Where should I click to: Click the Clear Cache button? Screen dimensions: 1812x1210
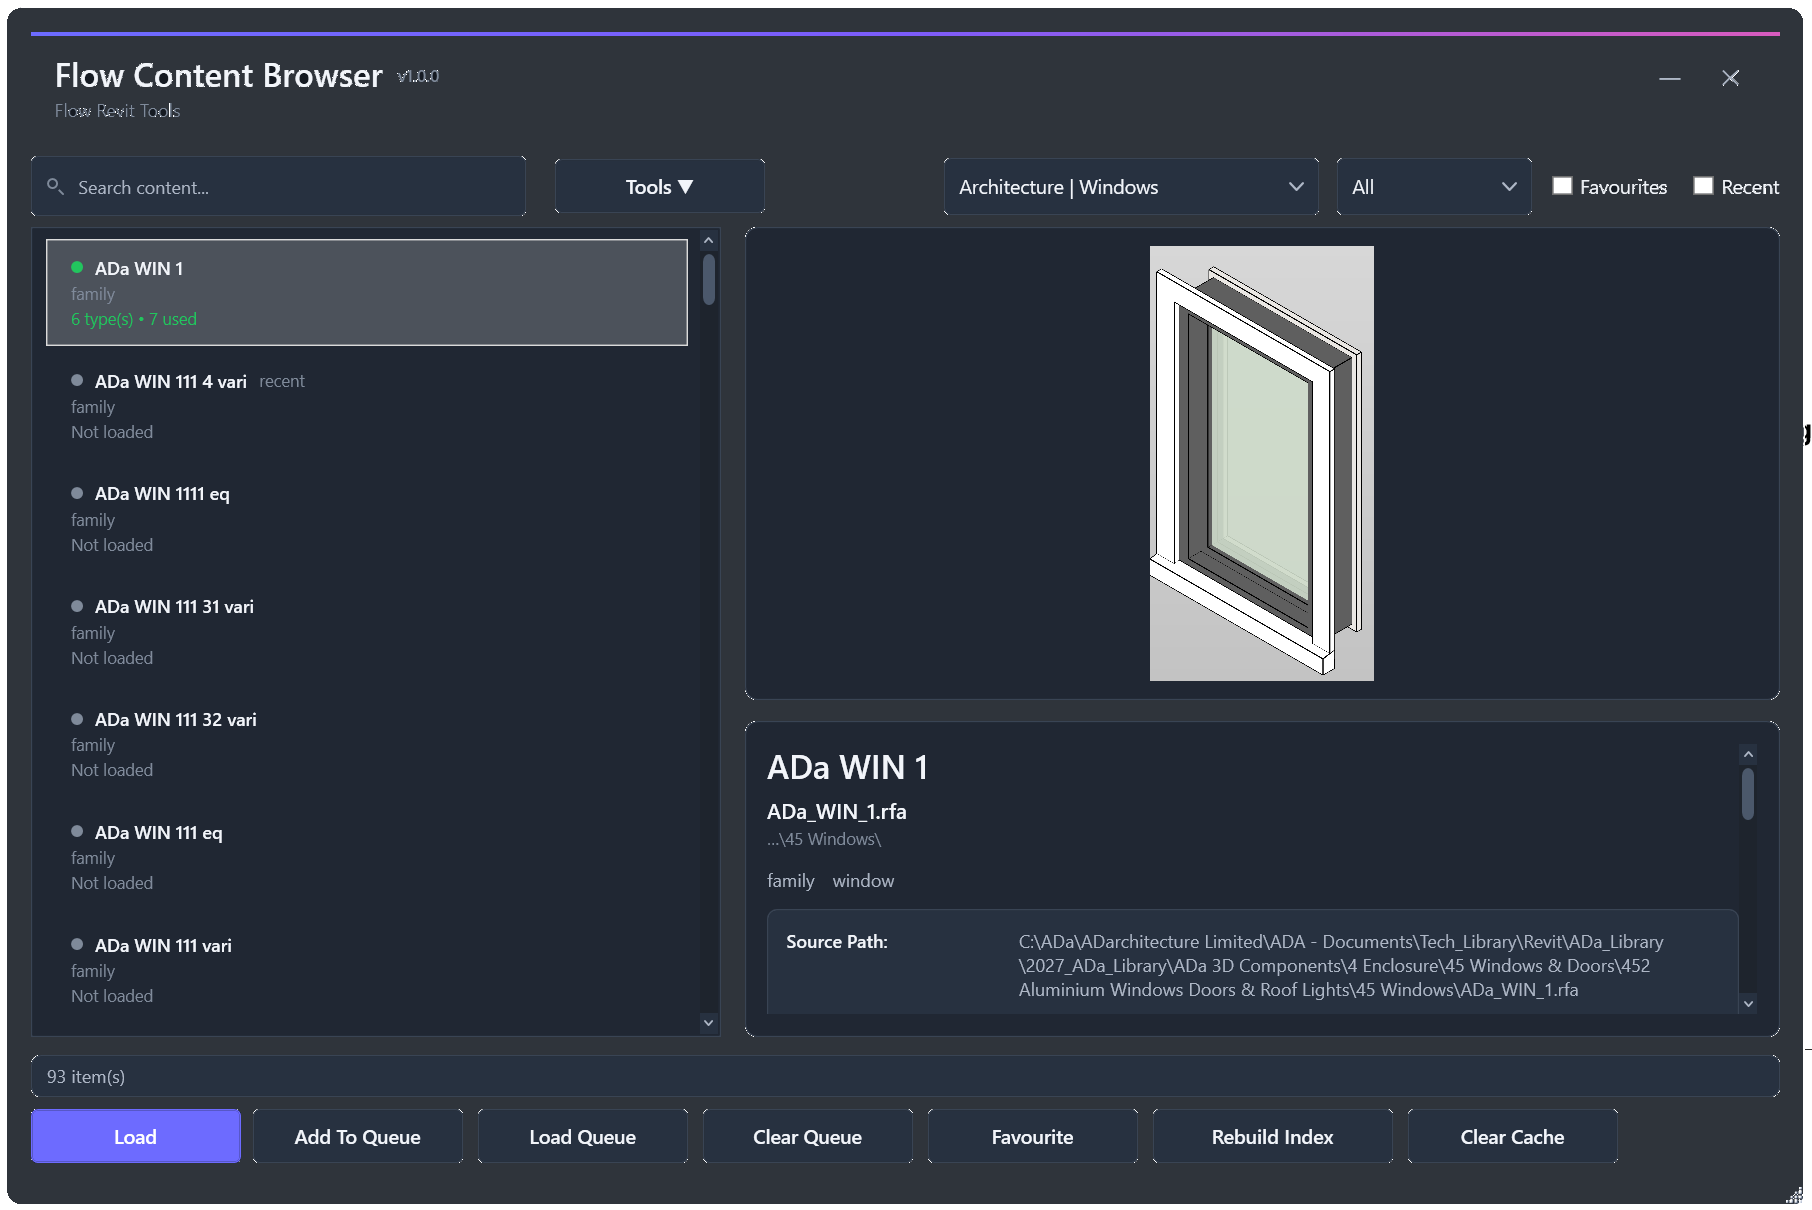[1513, 1136]
